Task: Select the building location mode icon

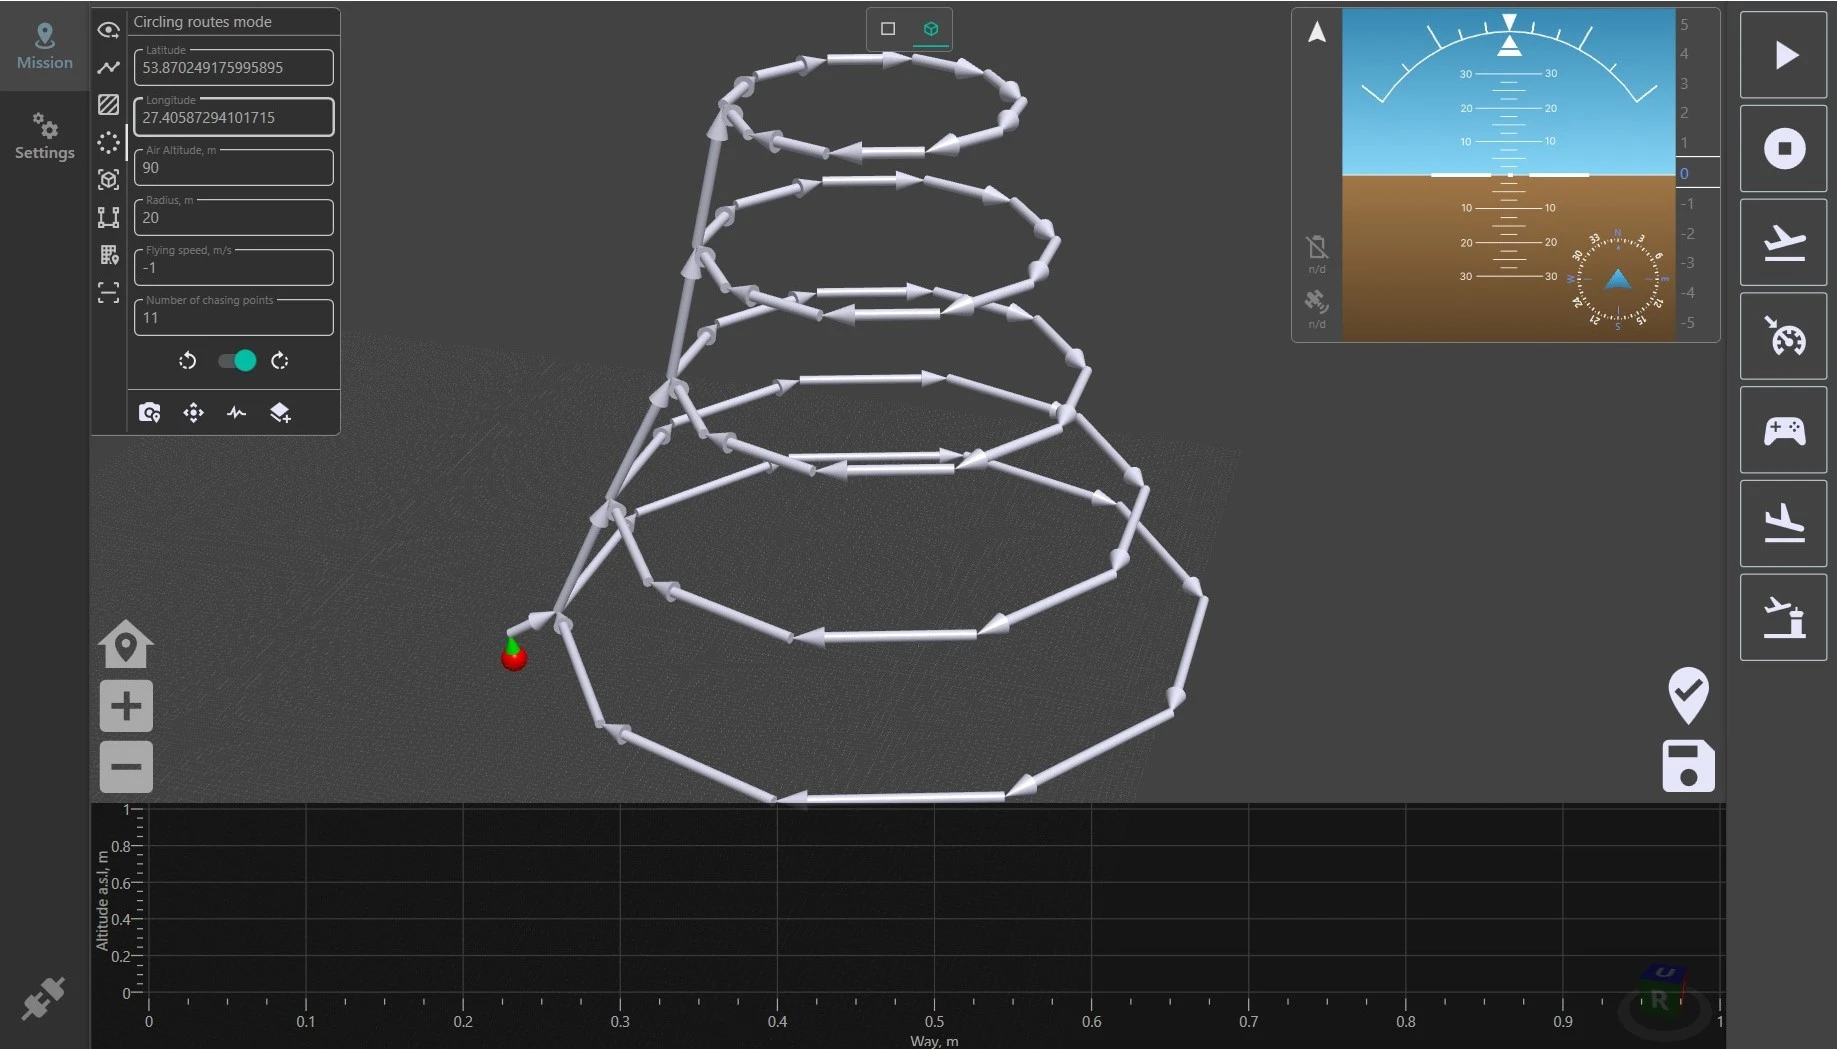Action: 108,254
